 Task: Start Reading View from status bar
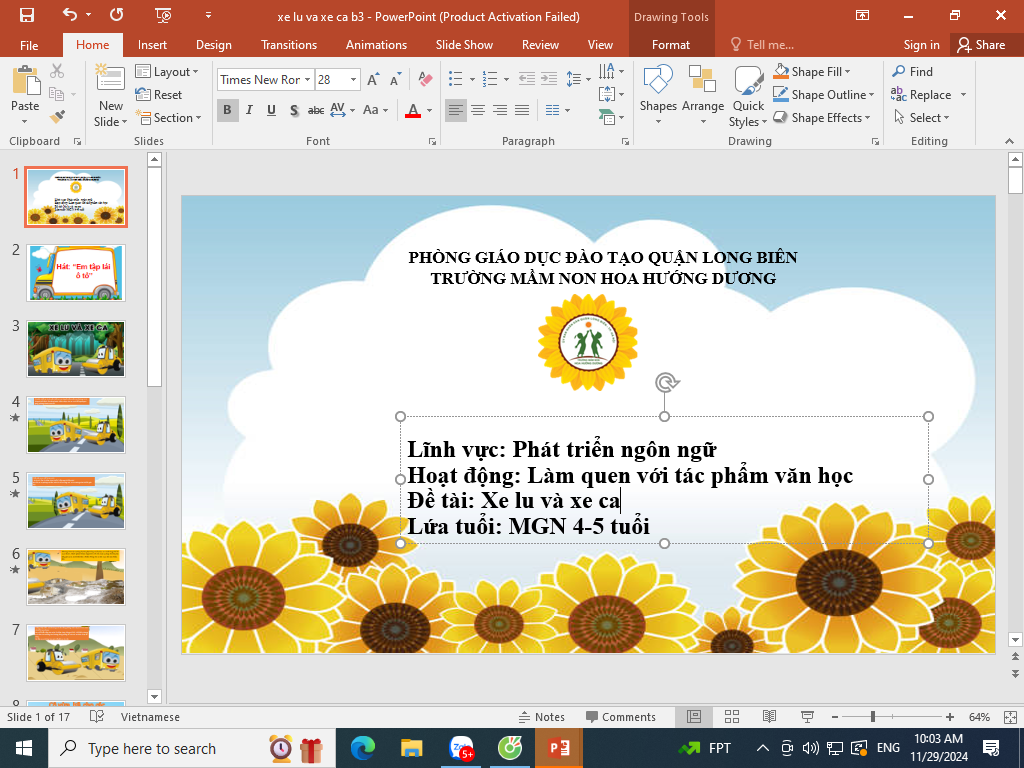click(769, 717)
